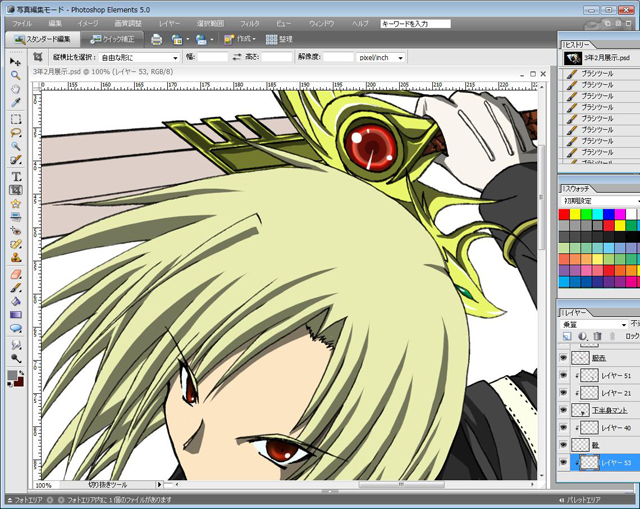Toggle visibility of 下半身マント layer

click(x=563, y=410)
